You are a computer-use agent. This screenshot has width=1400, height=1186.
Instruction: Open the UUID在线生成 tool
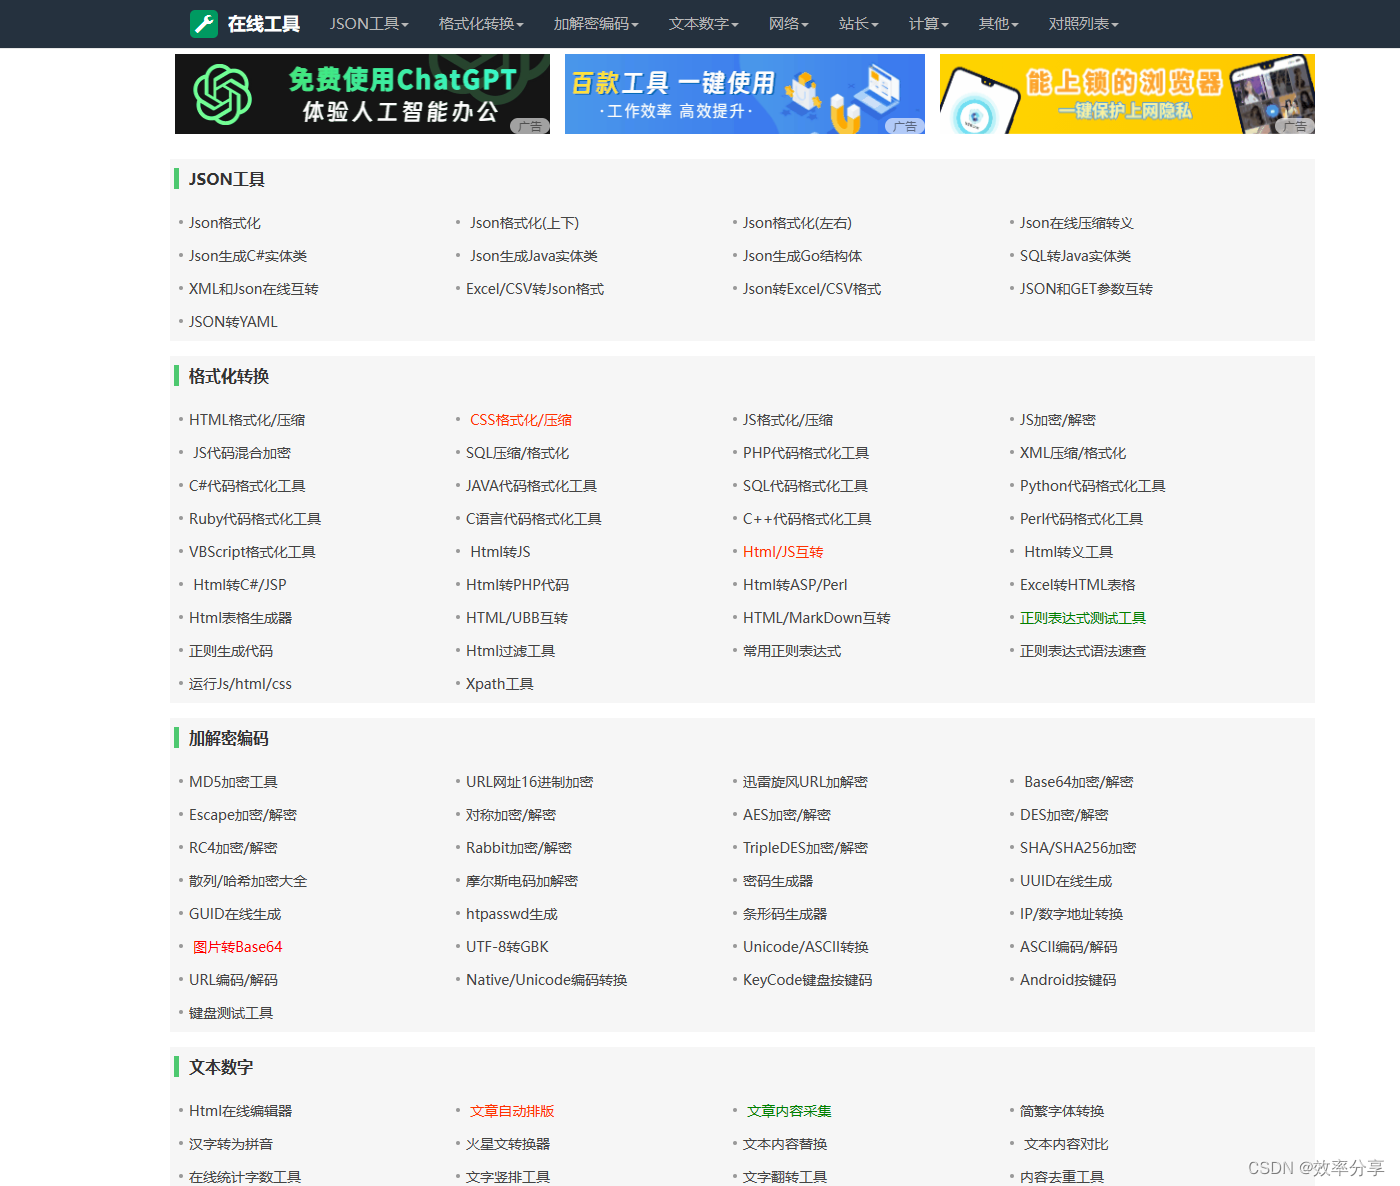1066,880
